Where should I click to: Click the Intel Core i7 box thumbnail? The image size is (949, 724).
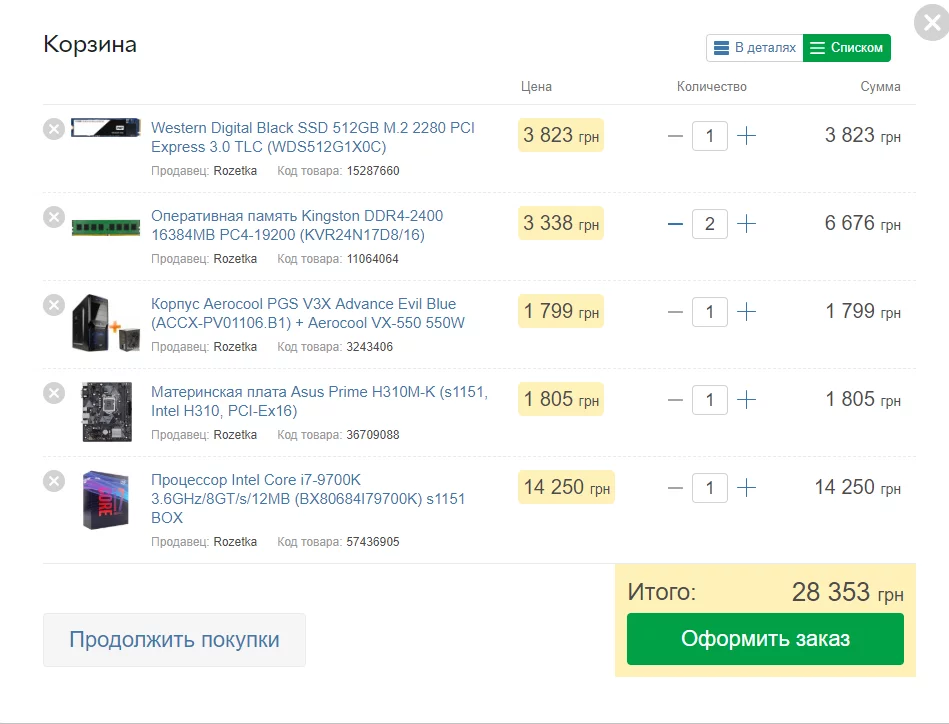point(106,500)
